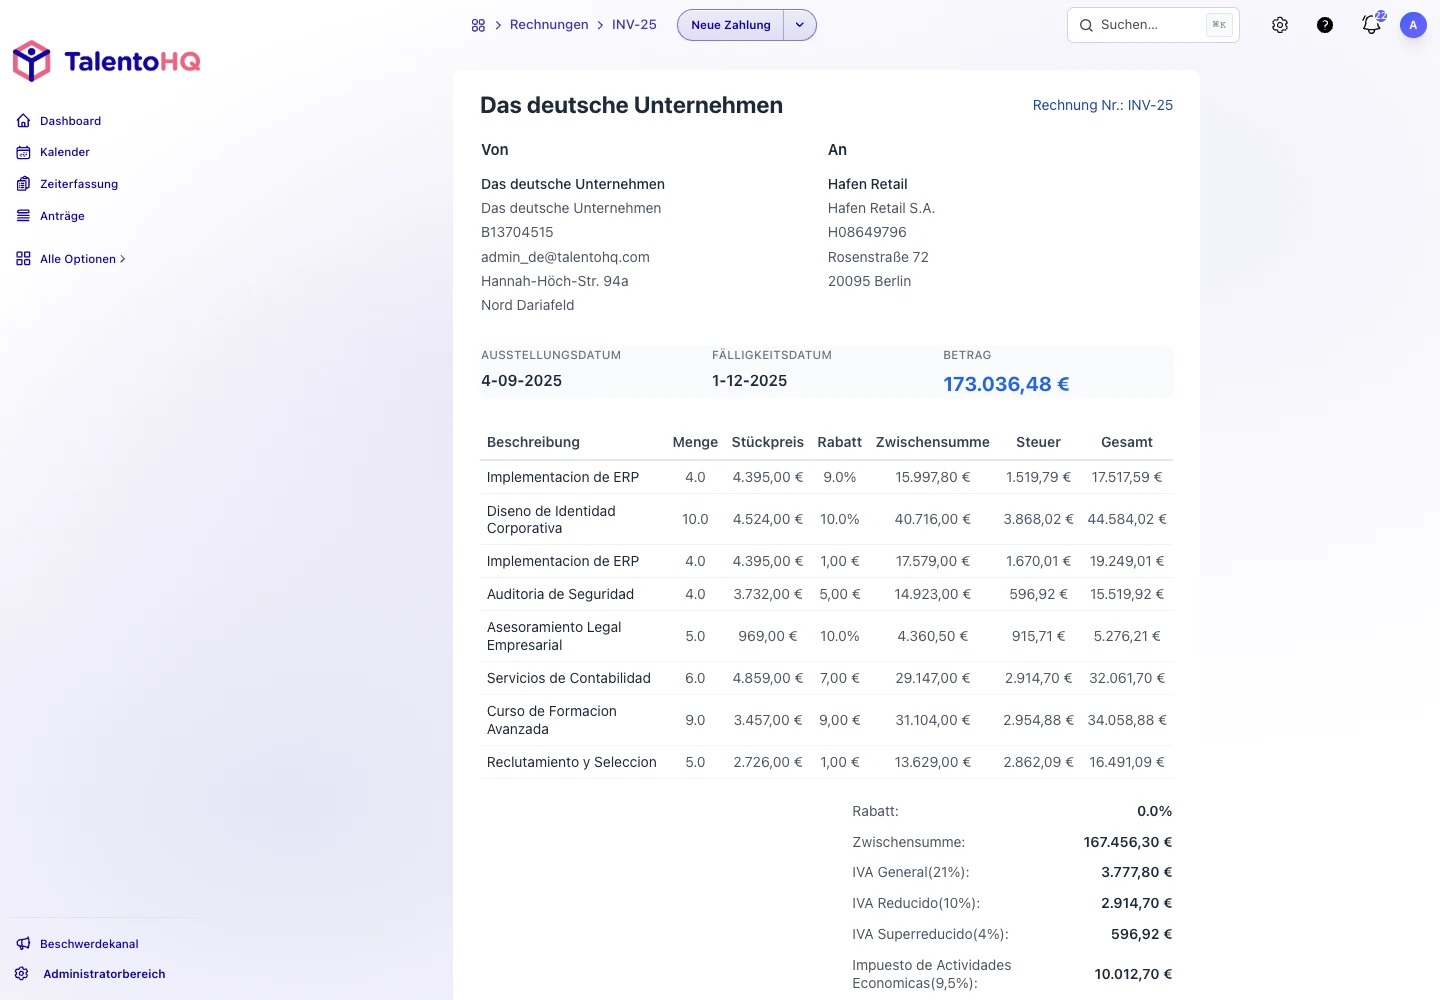
Task: Click Rechnung Nr.: INV-25 link
Action: tap(1103, 105)
